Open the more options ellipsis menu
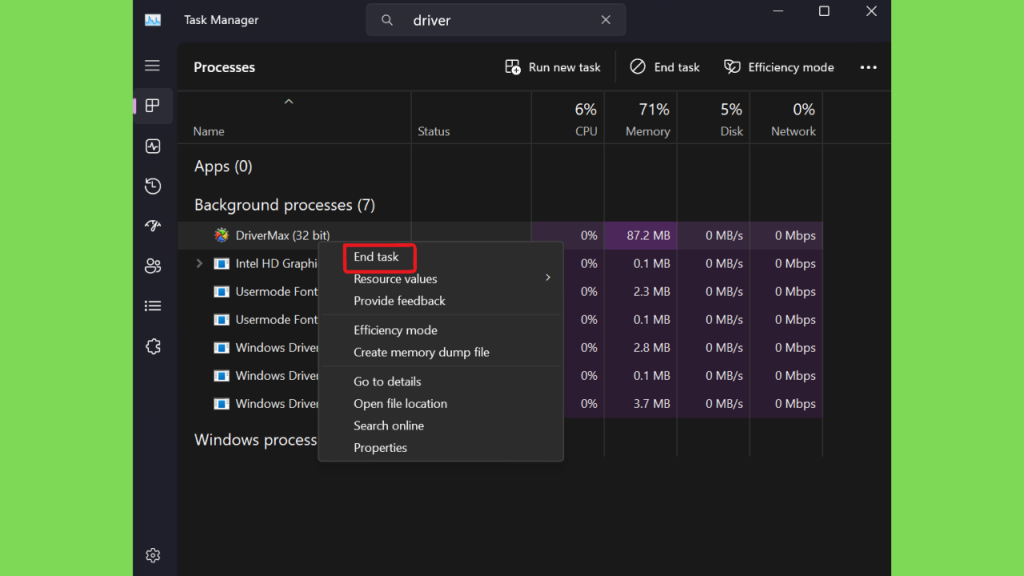Image resolution: width=1024 pixels, height=576 pixels. 868,67
